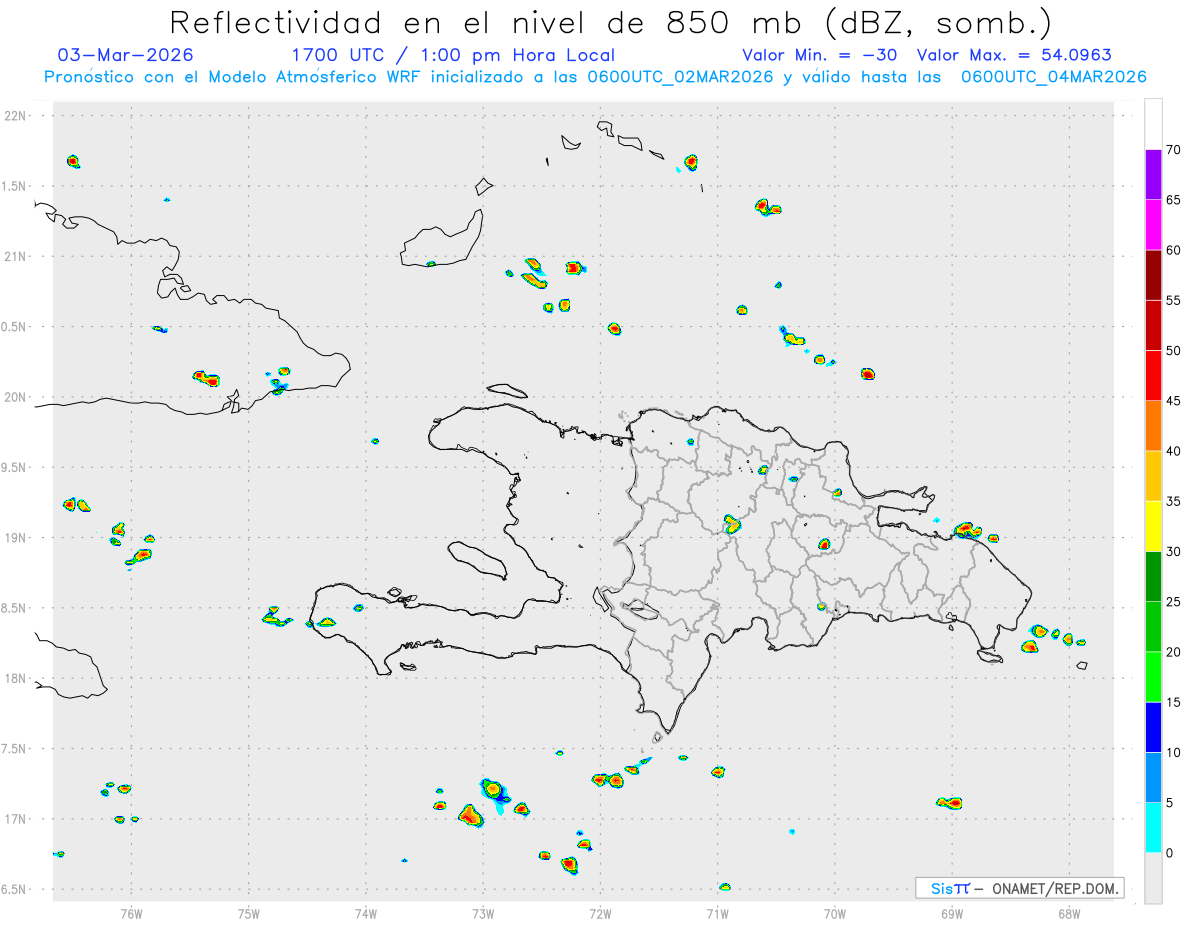The height and width of the screenshot is (927, 1200).
Task: Click the '18N' latitude label
Action: [17, 678]
